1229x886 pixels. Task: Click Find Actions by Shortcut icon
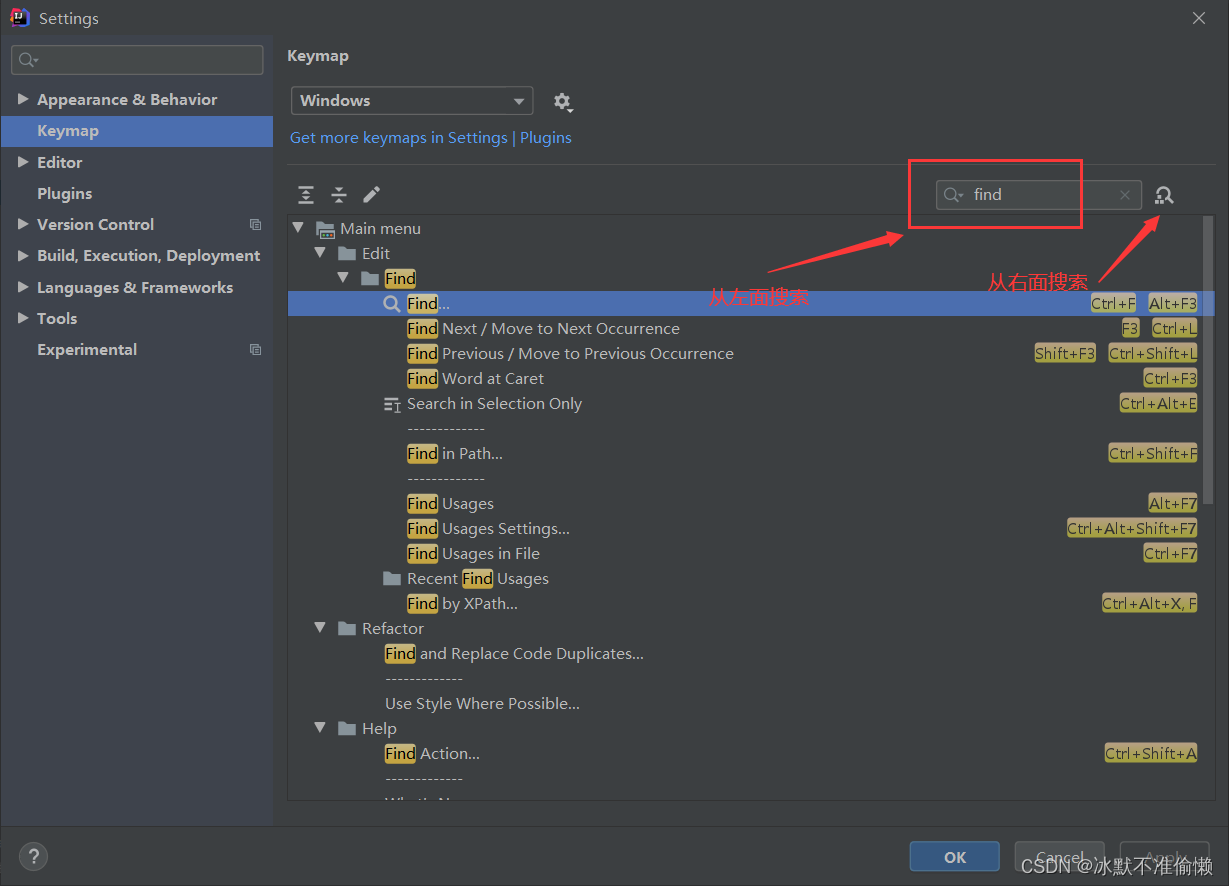(x=1164, y=195)
